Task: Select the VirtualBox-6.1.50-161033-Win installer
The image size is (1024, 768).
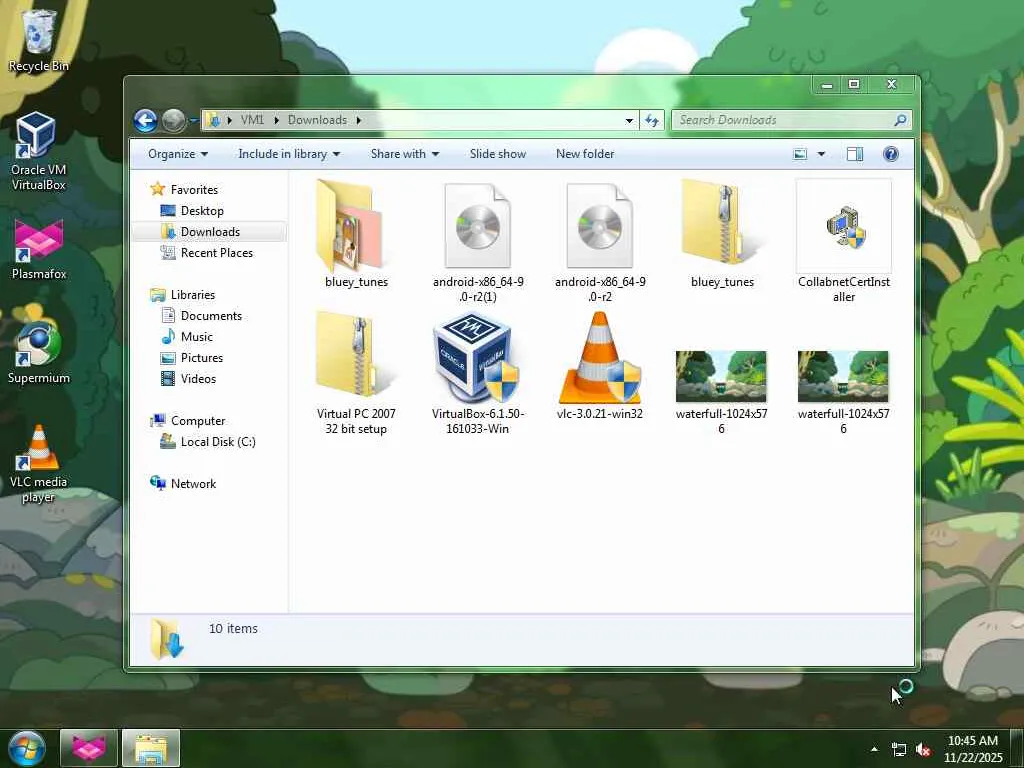Action: click(x=478, y=374)
